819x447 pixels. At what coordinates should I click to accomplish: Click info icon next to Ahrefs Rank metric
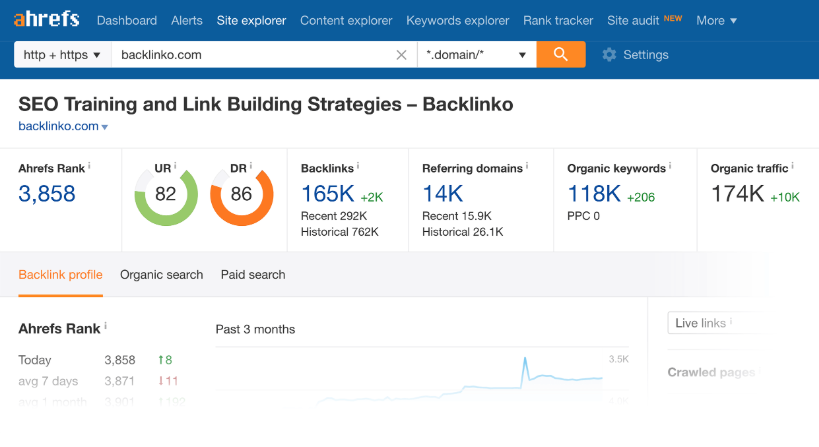click(89, 166)
